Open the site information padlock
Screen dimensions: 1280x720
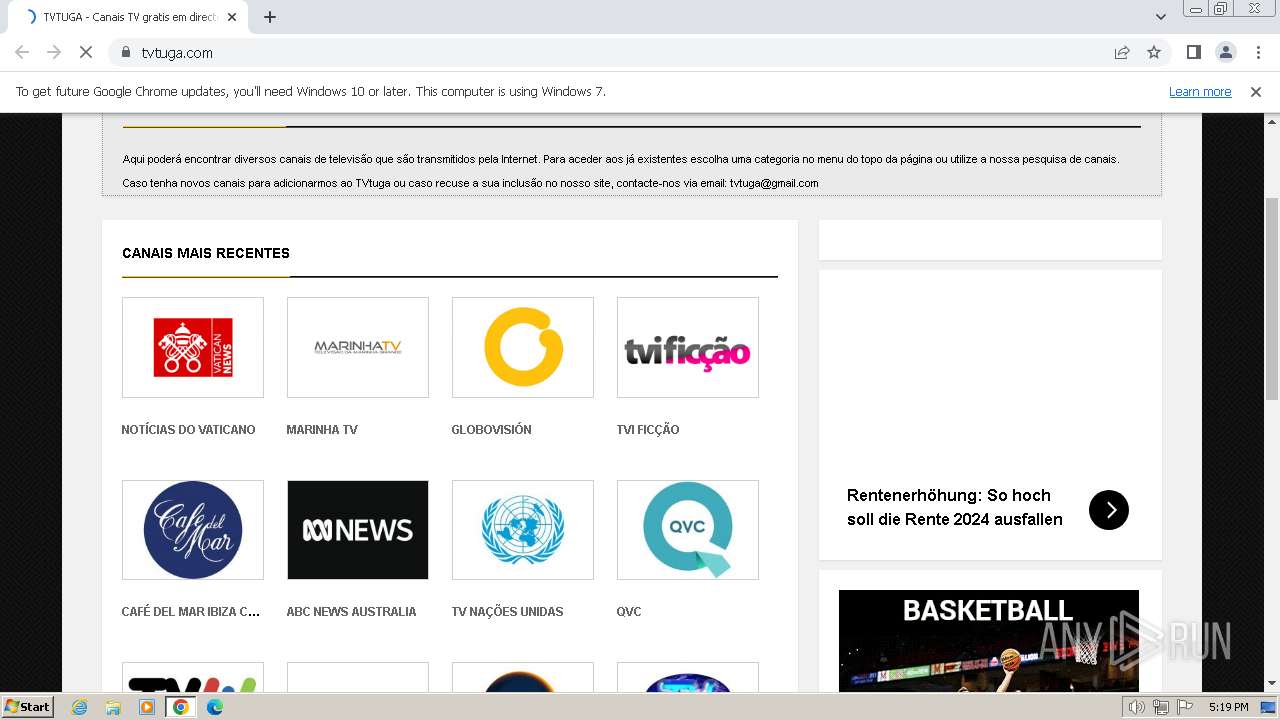[126, 52]
